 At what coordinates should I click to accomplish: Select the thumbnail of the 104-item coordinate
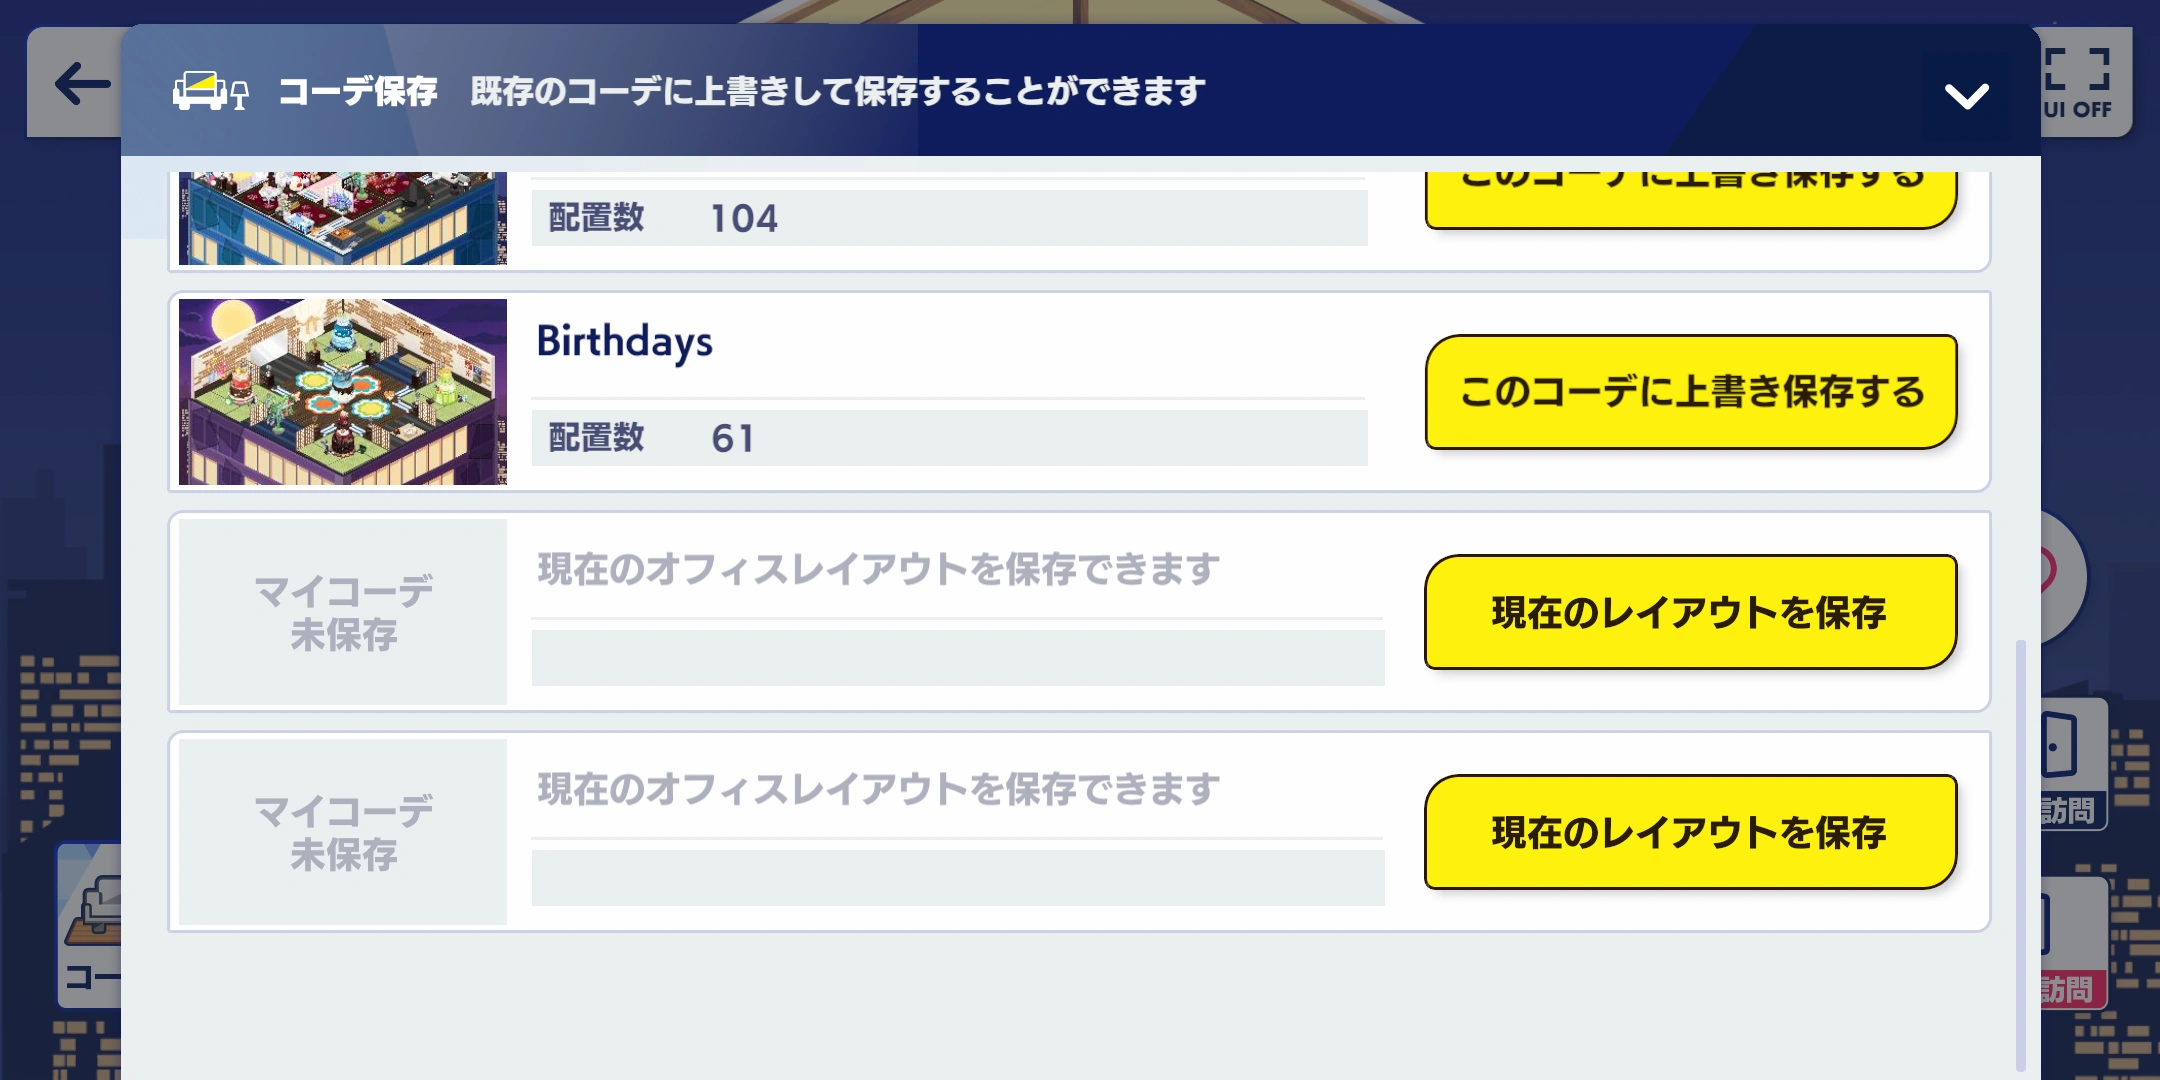pyautogui.click(x=343, y=218)
